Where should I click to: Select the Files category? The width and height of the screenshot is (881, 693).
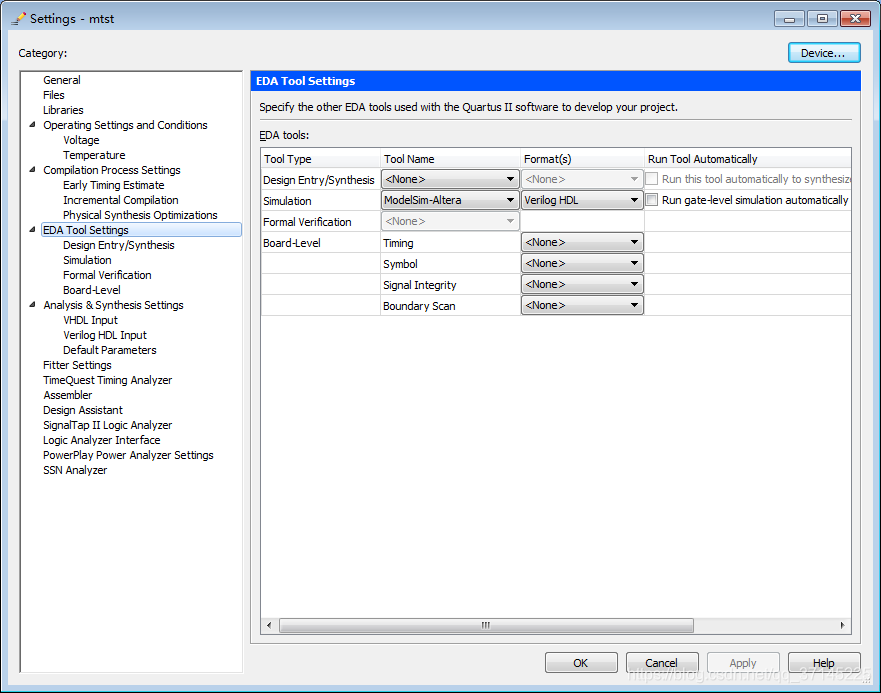pos(54,95)
